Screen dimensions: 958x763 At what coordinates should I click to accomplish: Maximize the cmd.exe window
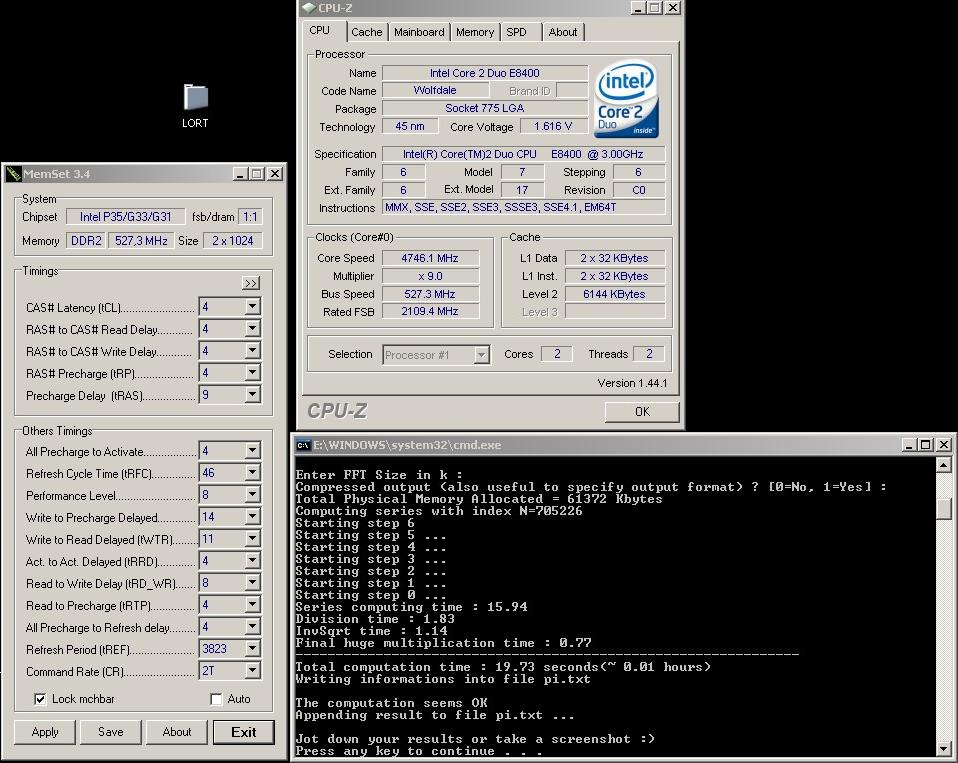click(926, 445)
